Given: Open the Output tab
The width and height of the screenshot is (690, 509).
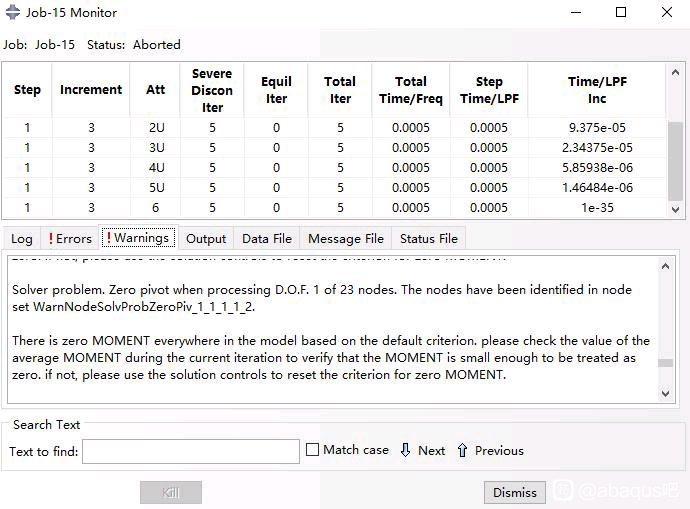Looking at the screenshot, I should point(206,239).
